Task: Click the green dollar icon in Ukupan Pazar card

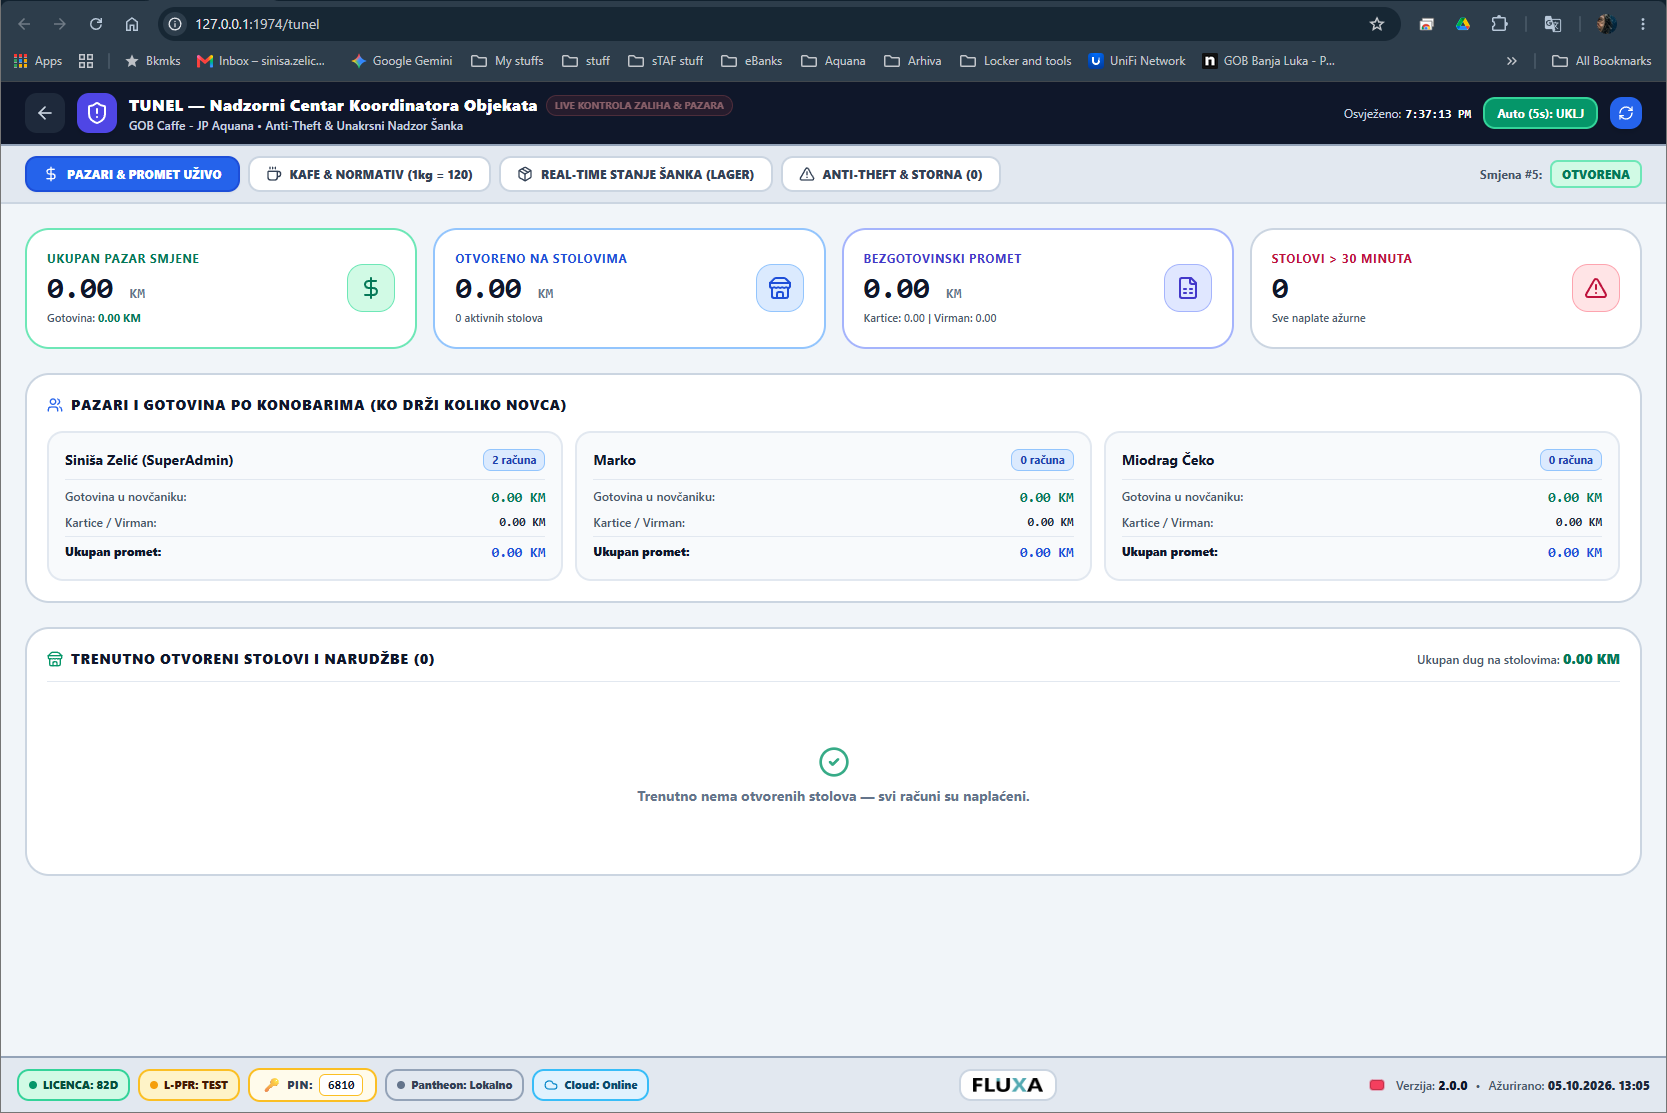Action: point(371,288)
